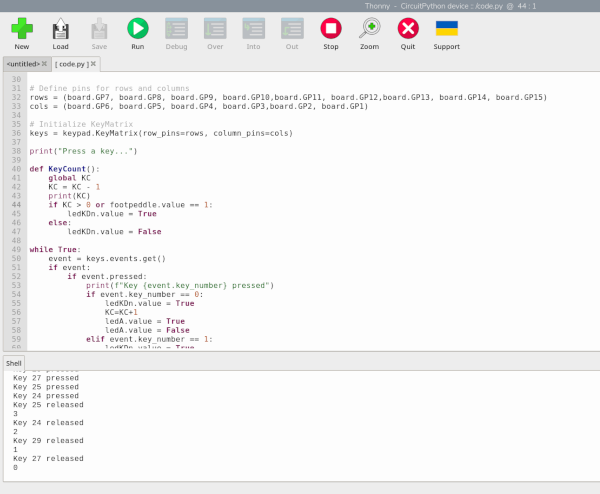Click the 'while True:' line in the editor

(x=54, y=249)
